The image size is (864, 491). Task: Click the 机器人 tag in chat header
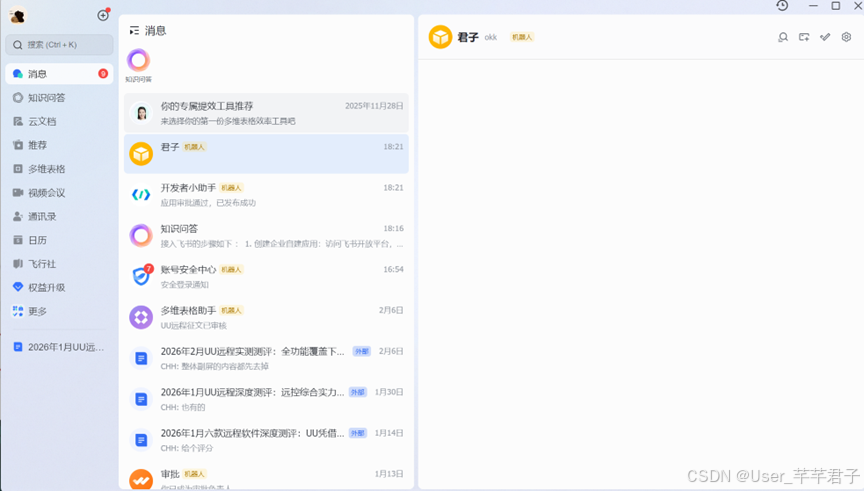(x=522, y=37)
